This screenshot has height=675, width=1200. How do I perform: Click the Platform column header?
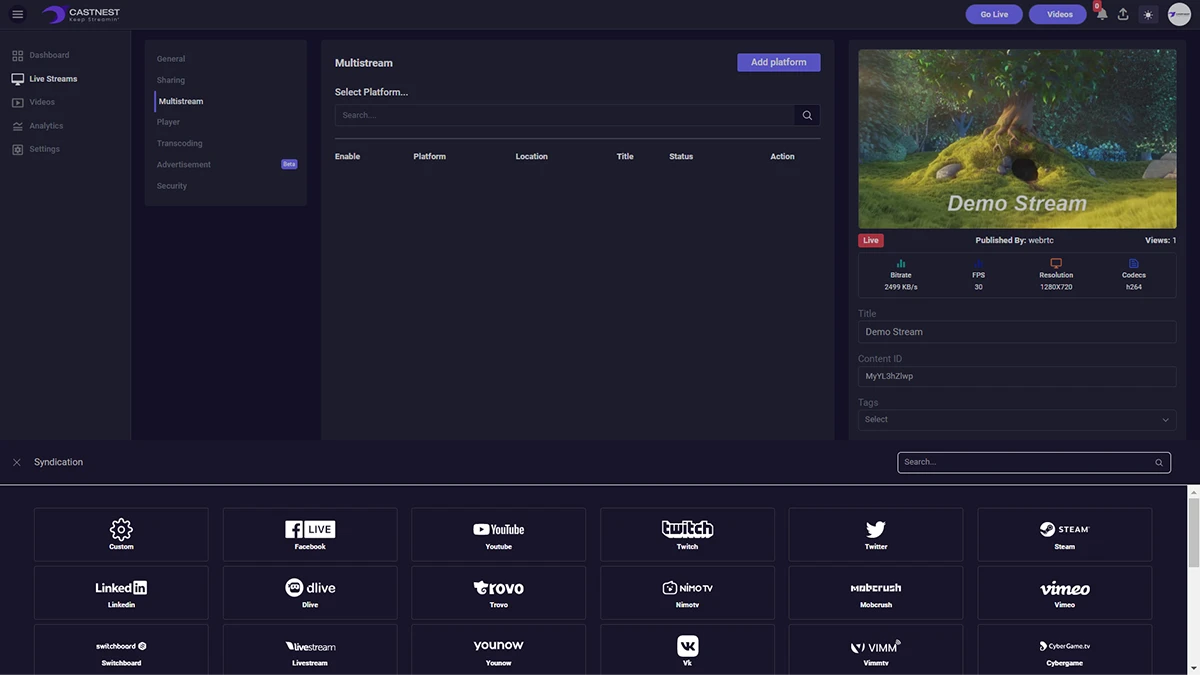pyautogui.click(x=430, y=157)
